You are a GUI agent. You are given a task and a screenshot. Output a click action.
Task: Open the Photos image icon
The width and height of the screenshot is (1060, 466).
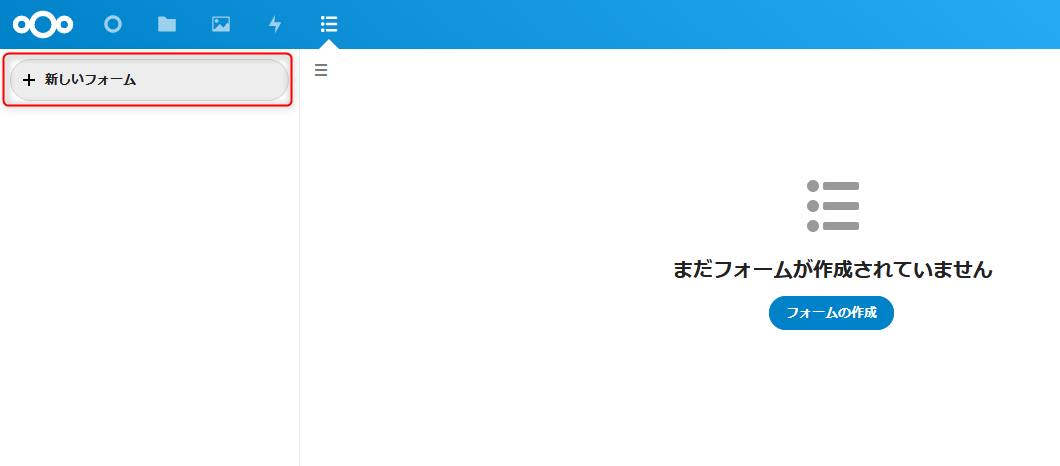(221, 24)
